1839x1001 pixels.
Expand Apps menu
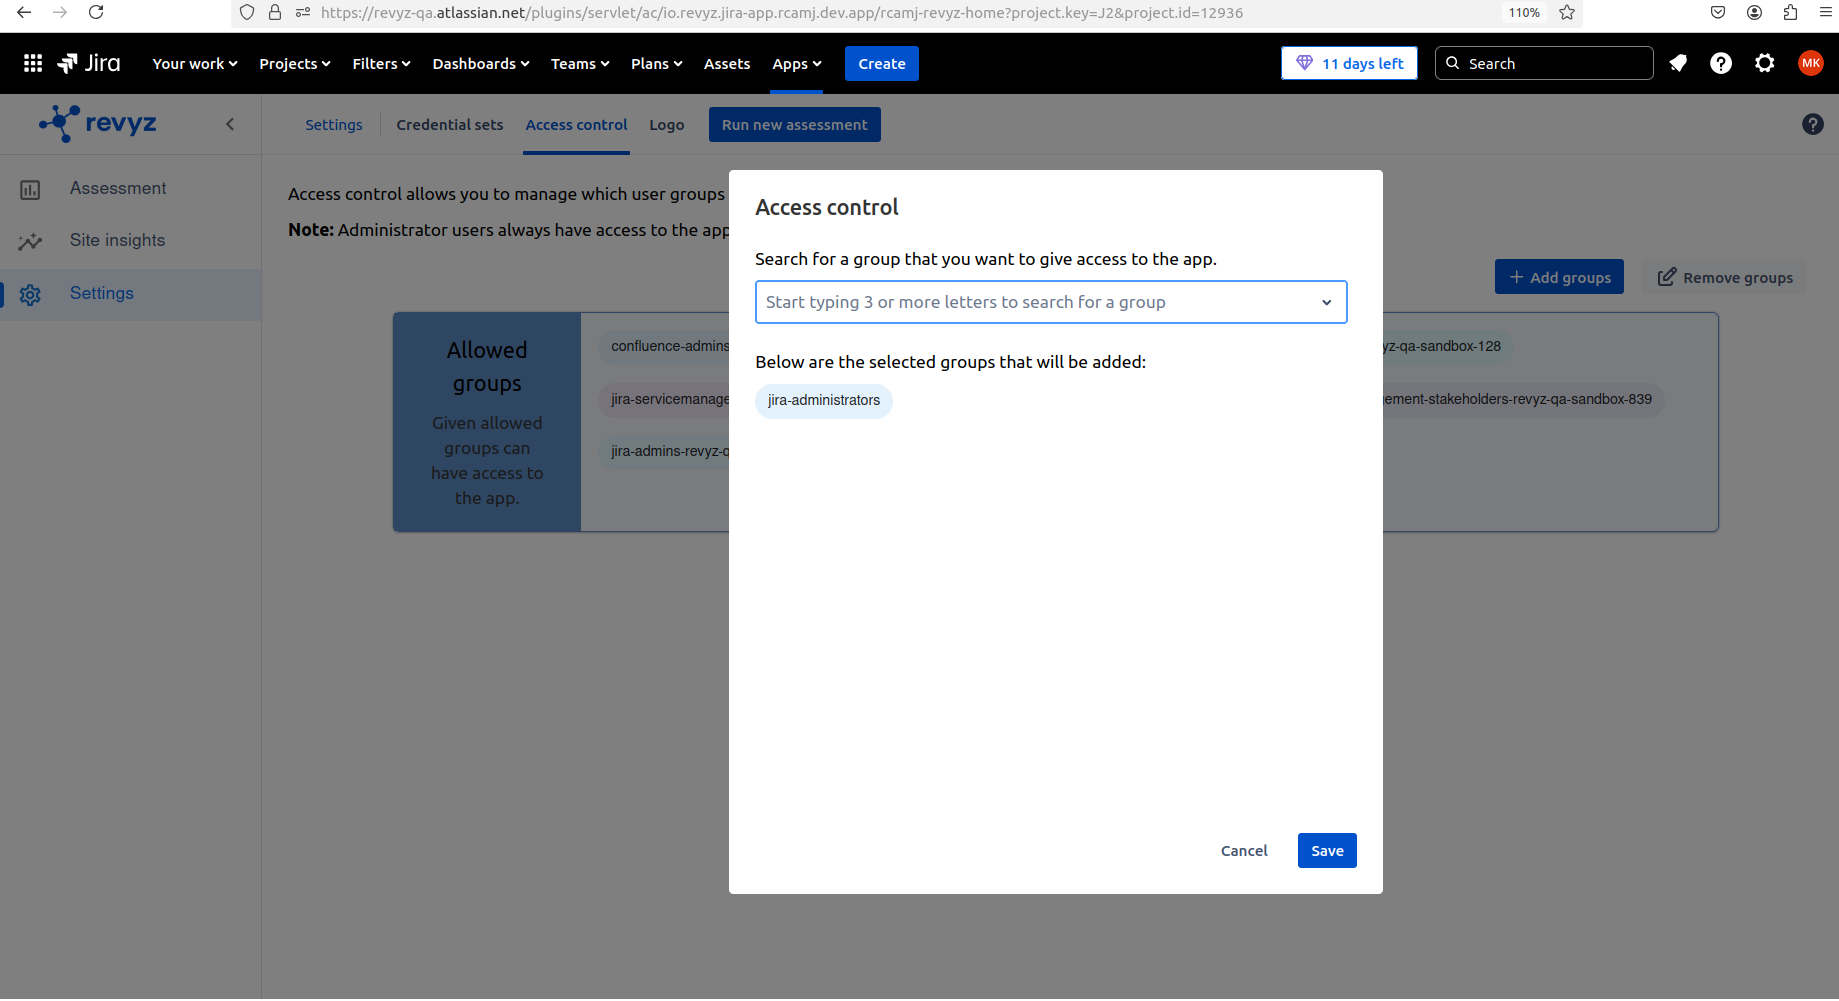pos(797,63)
